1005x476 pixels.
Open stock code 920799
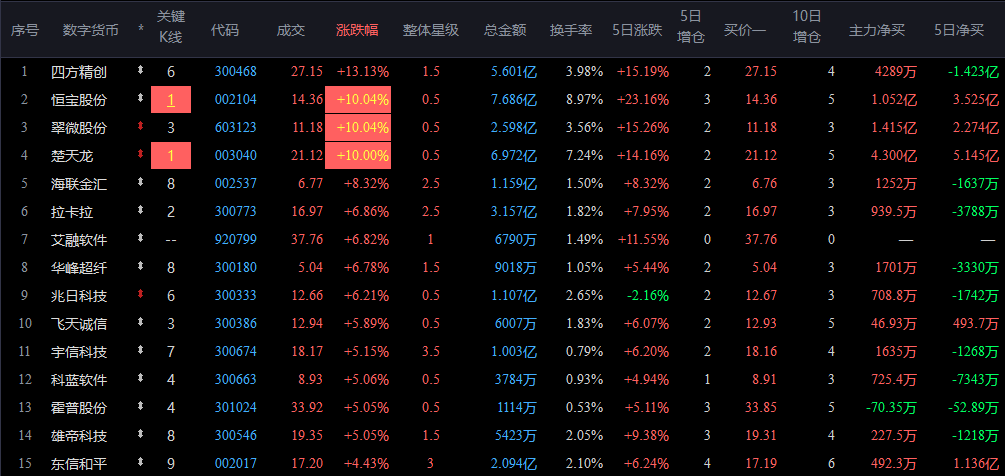click(x=235, y=240)
